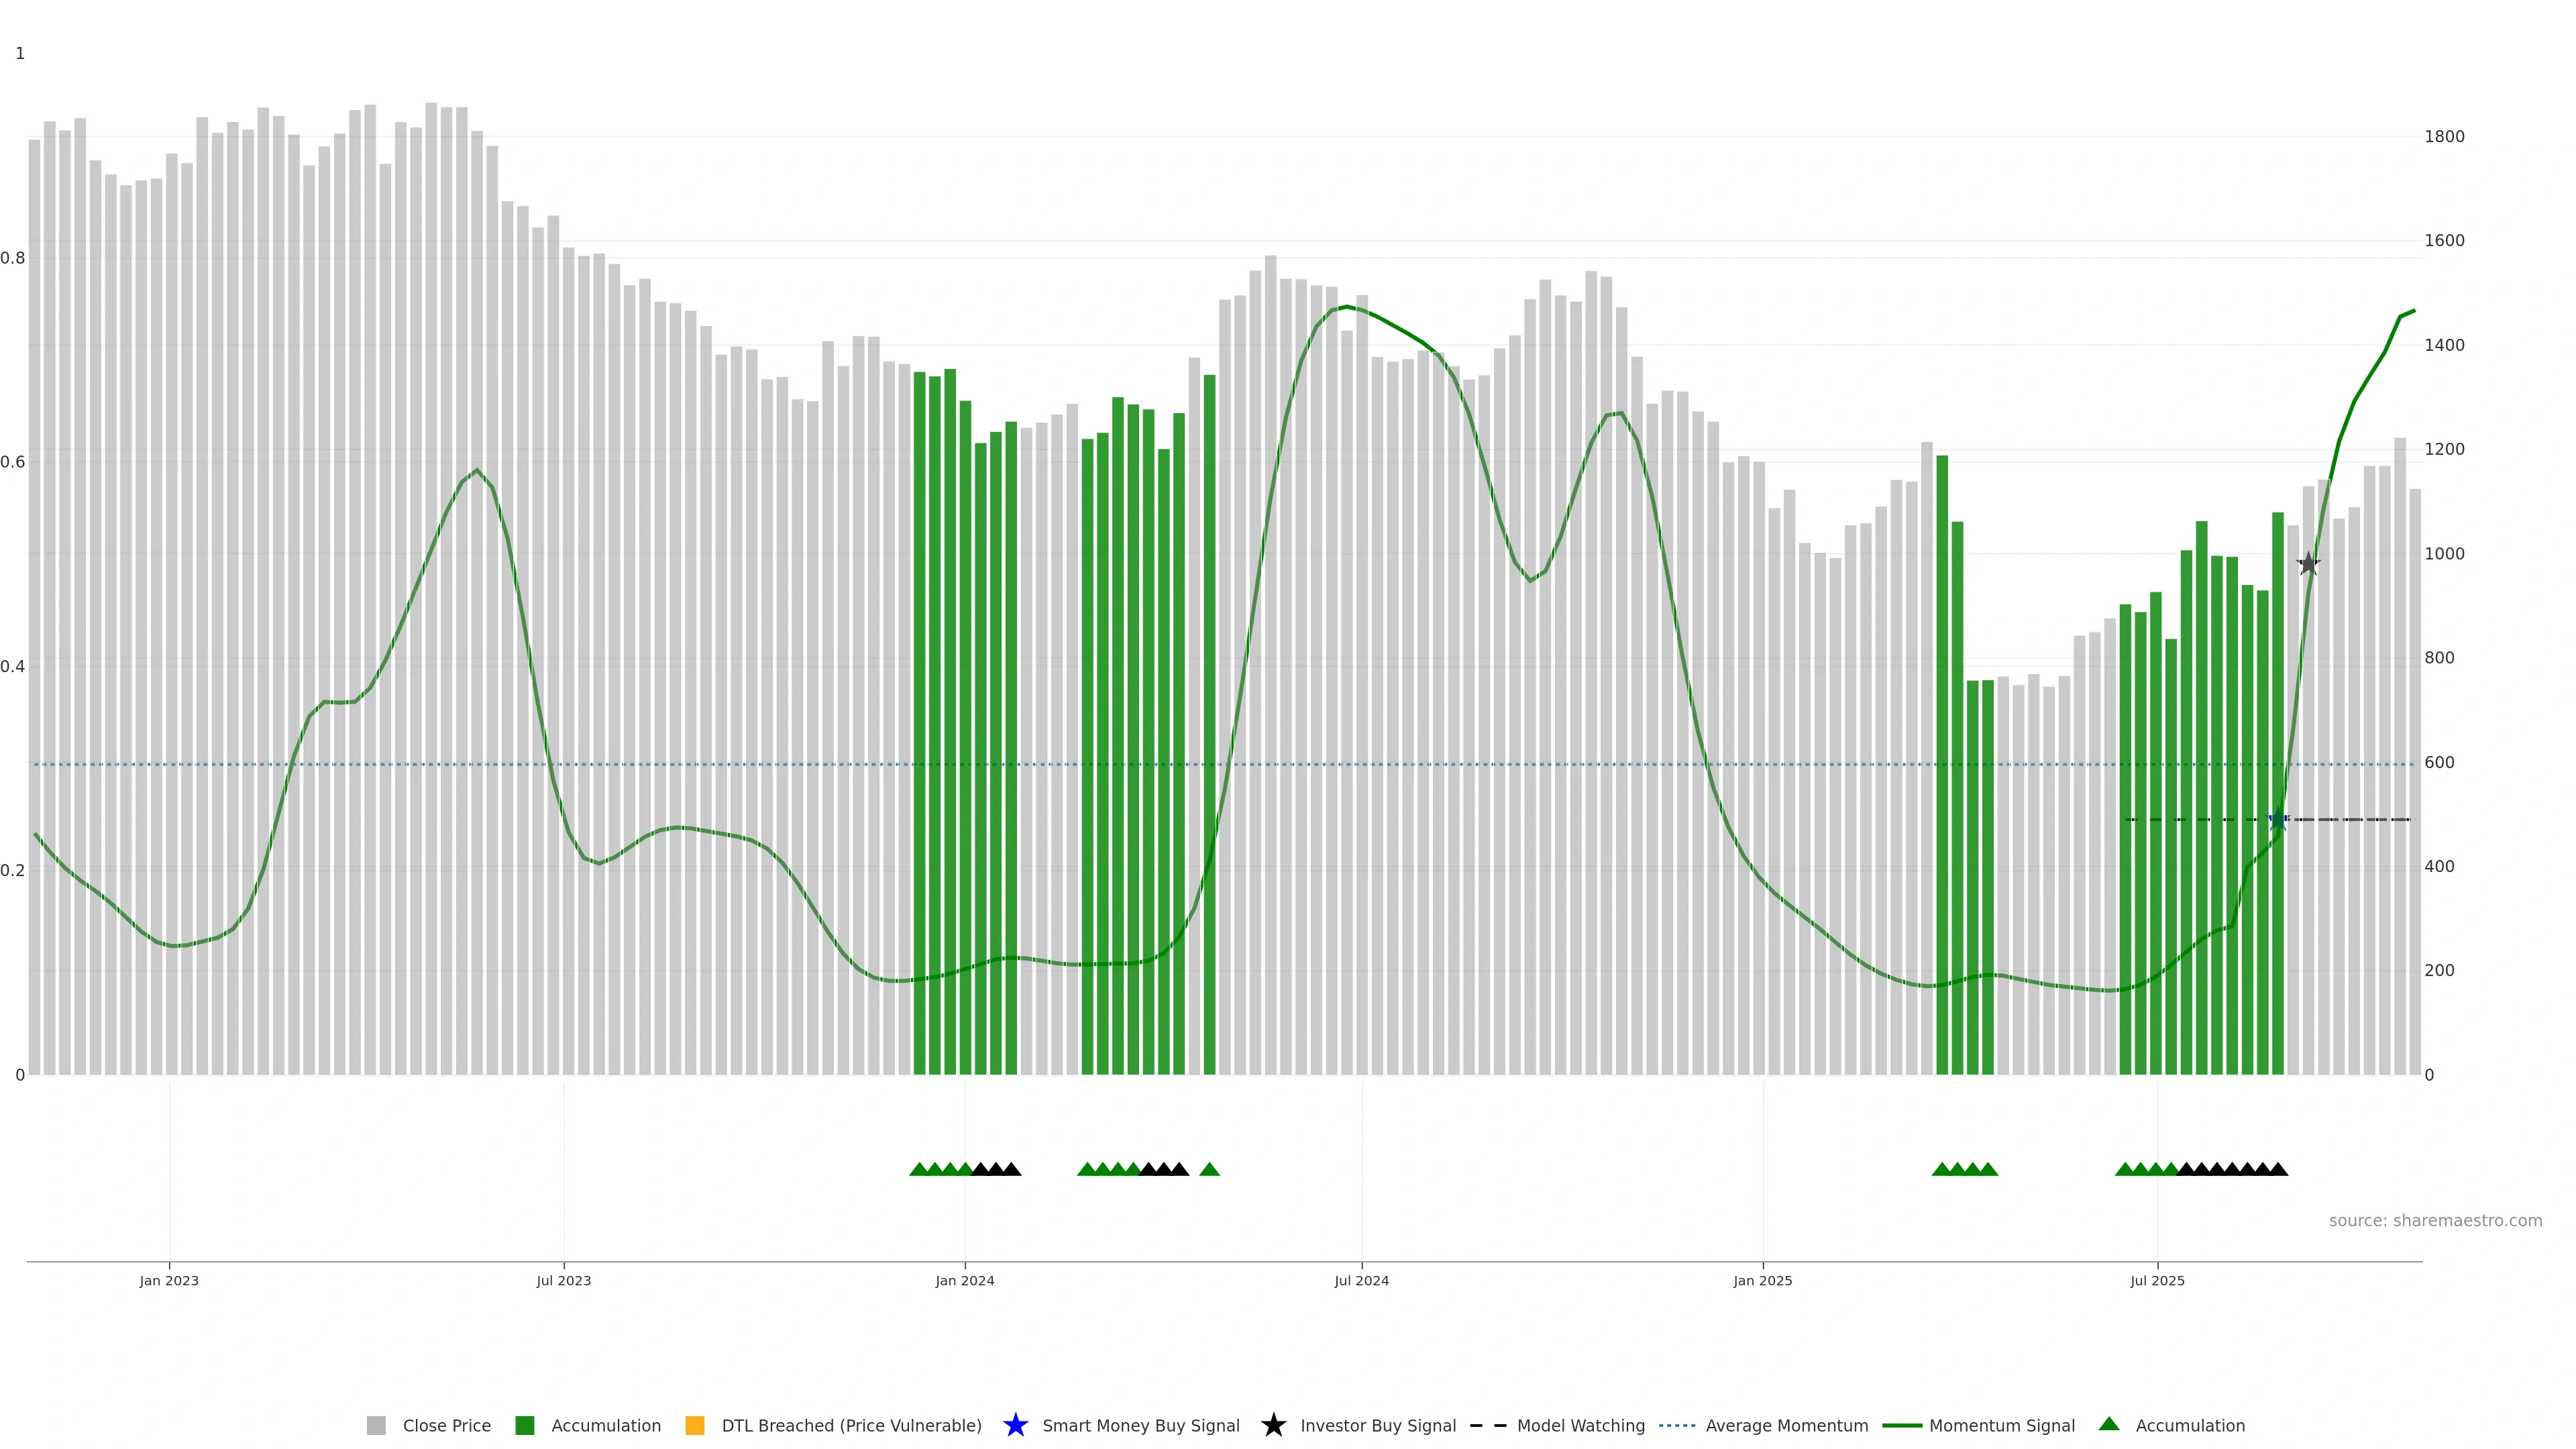Click the green triangle Accumulation legend icon
Image resolution: width=2576 pixels, height=1449 pixels.
pyautogui.click(x=2109, y=1424)
